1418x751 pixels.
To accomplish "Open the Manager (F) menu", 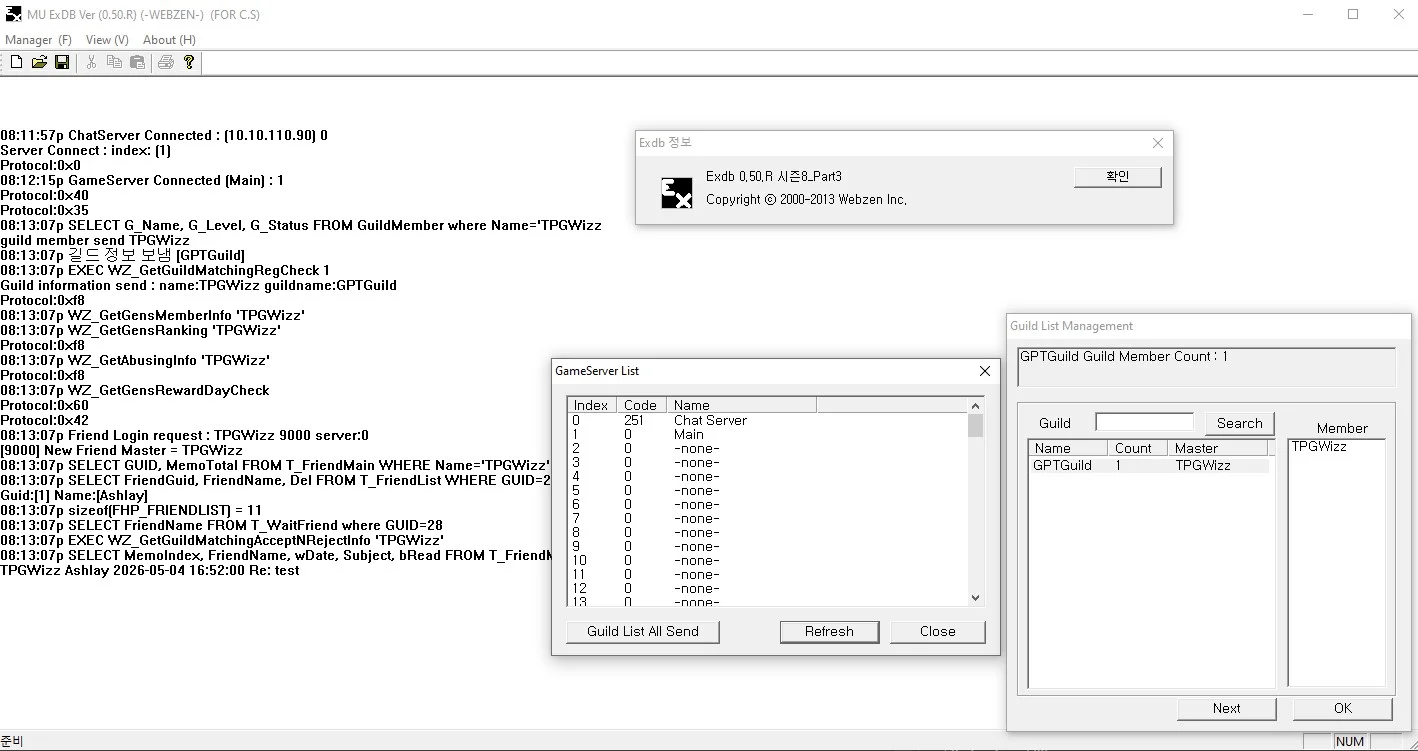I will pyautogui.click(x=38, y=40).
